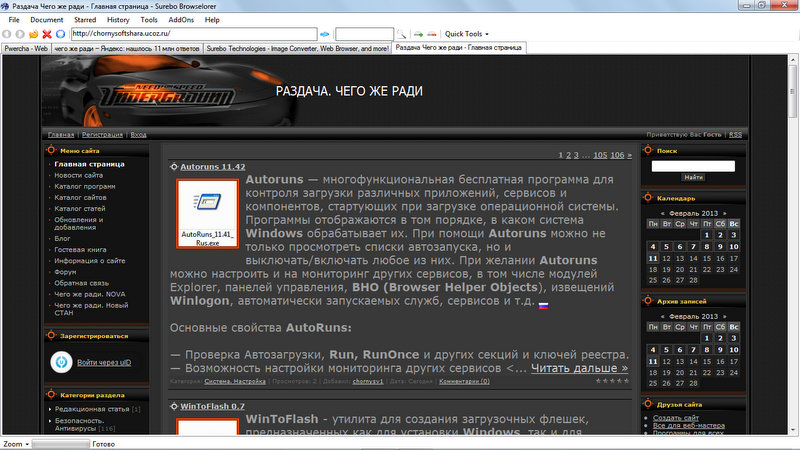800x450 pixels.
Task: Click next month arrow in Календарь widget
Action: click(724, 213)
